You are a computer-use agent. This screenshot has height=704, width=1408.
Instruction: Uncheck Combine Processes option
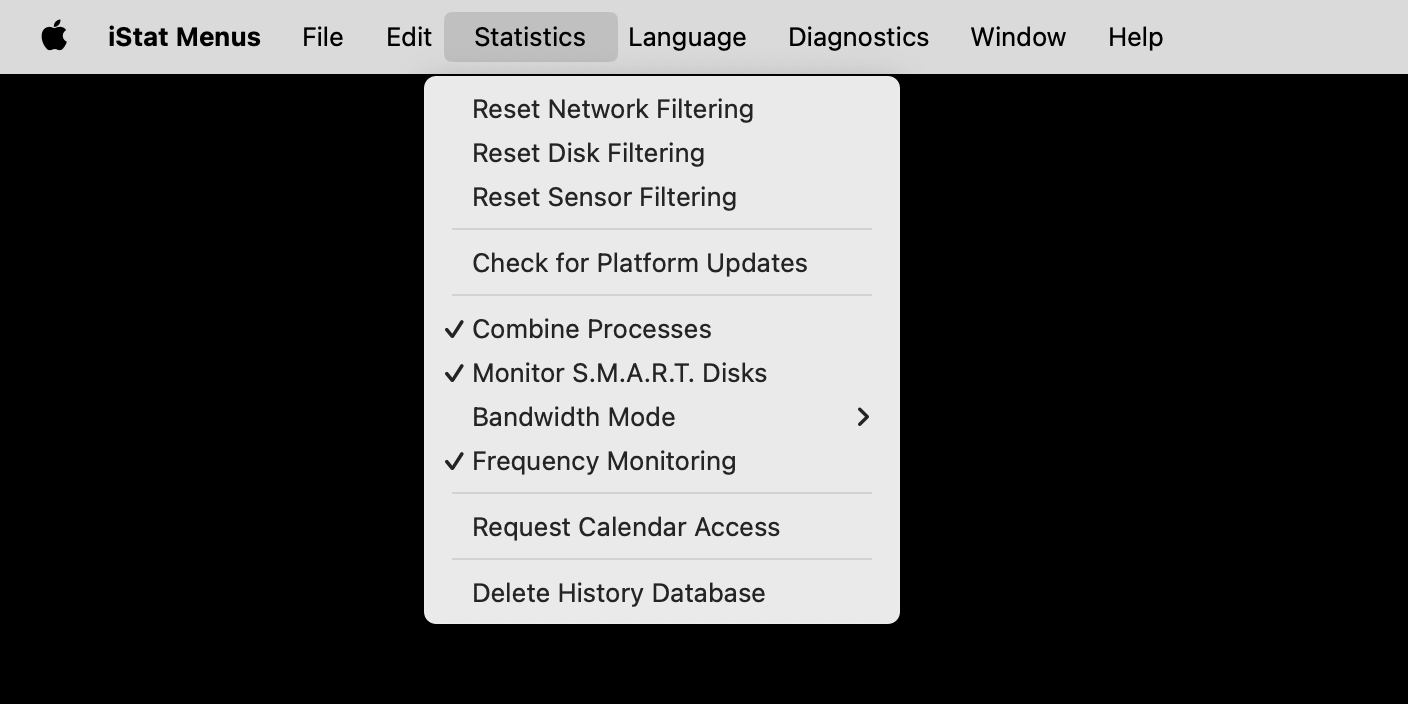[x=662, y=329]
